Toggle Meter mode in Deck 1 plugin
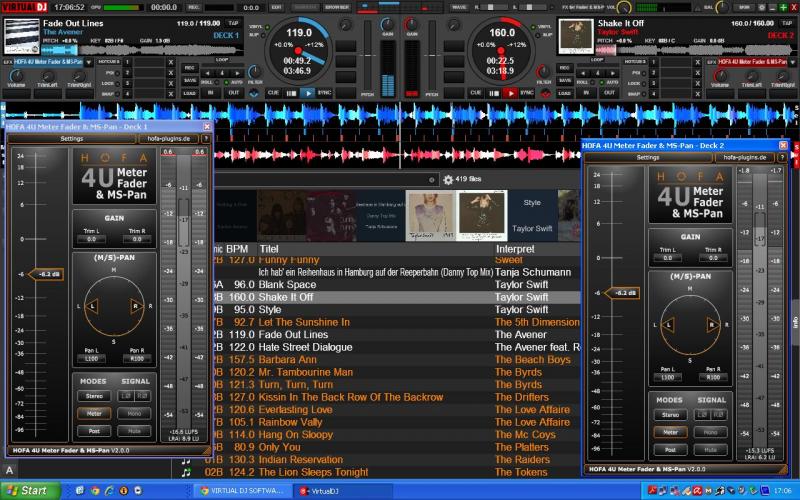 tap(94, 412)
